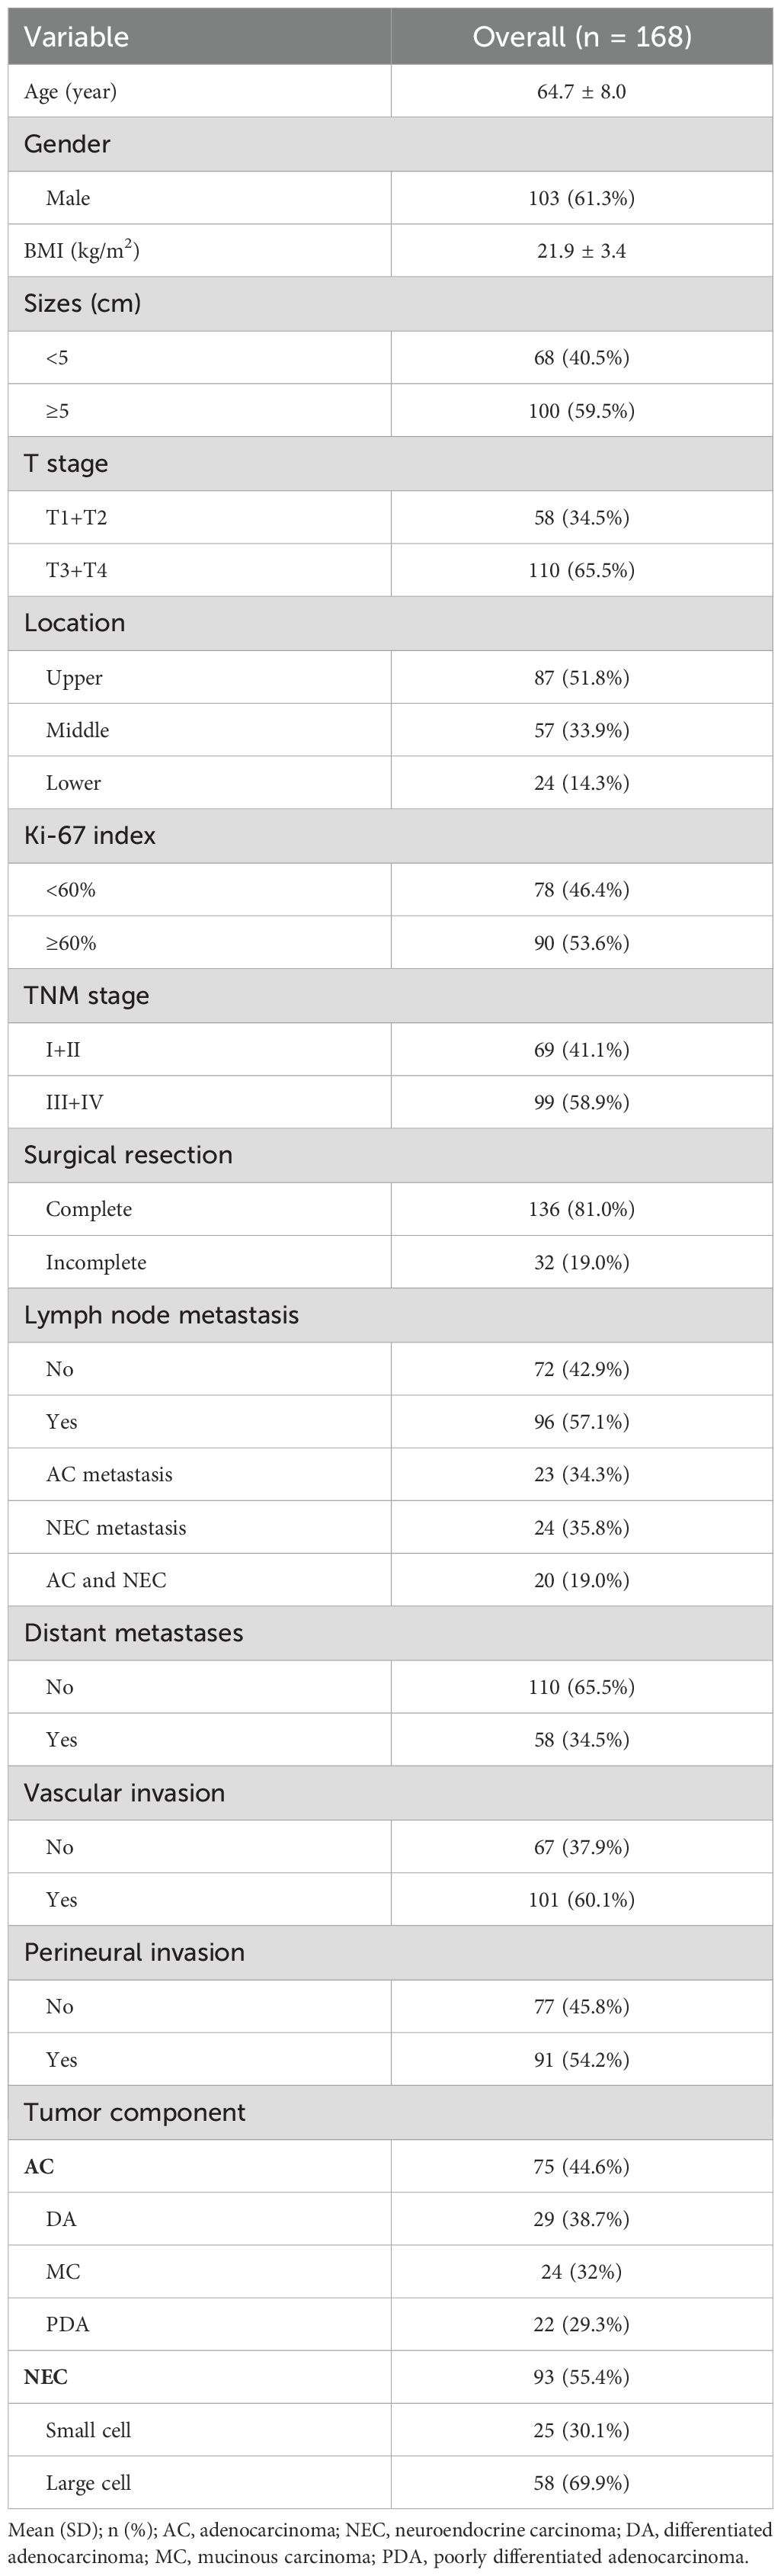
Task: Select the bold AC tumor component label
Action: pos(39,2166)
